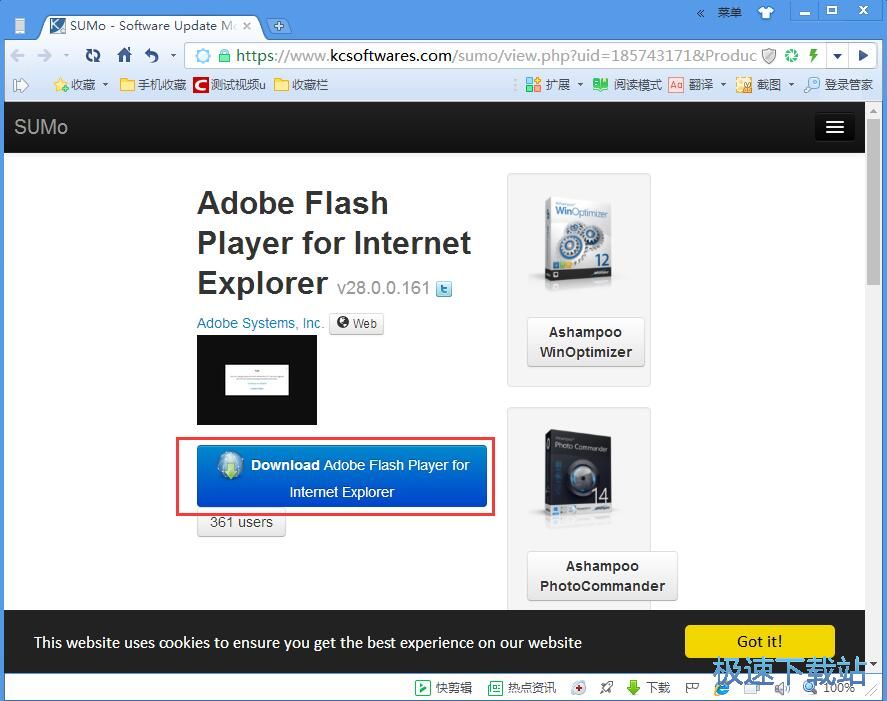
Task: Click the rocket accelerator icon in status bar
Action: (606, 687)
